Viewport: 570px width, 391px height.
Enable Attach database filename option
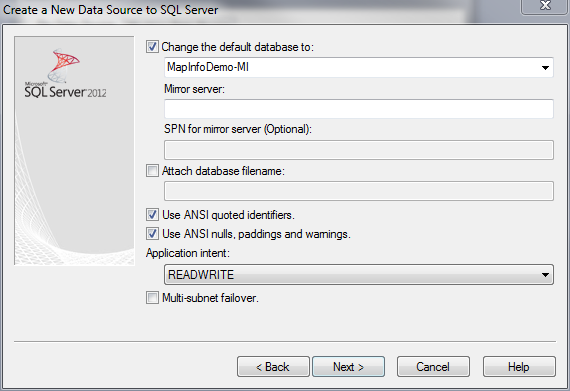pyautogui.click(x=152, y=171)
